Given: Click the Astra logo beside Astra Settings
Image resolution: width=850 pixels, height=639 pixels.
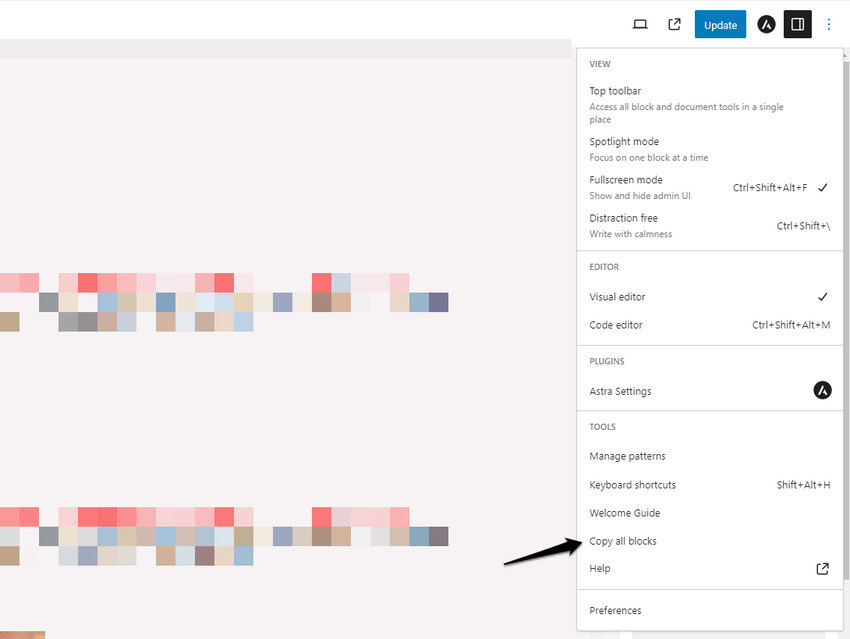Looking at the screenshot, I should [822, 391].
